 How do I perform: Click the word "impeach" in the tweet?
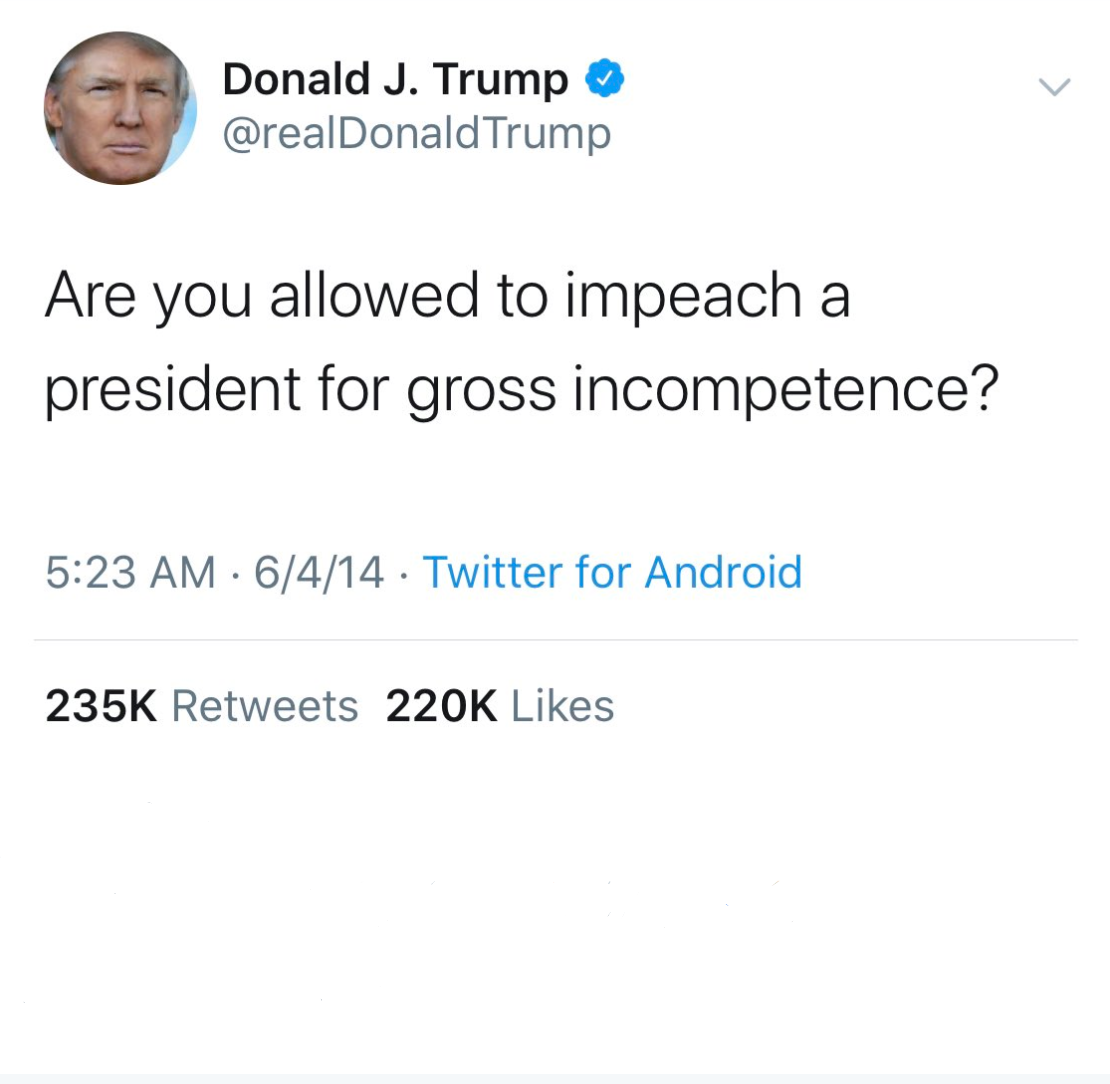click(x=683, y=298)
